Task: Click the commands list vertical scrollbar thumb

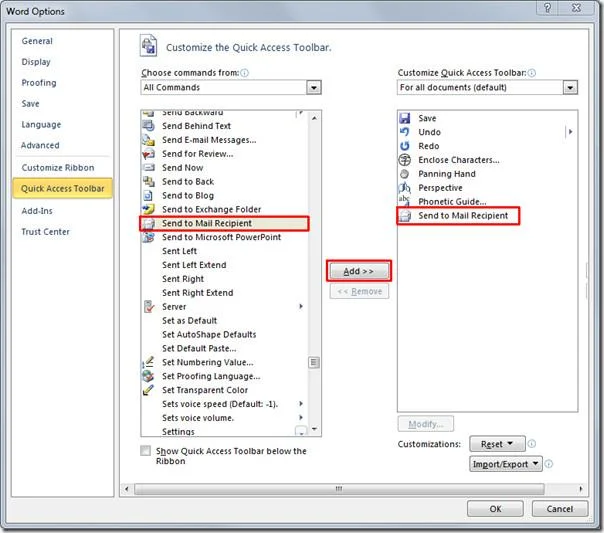Action: click(x=314, y=362)
